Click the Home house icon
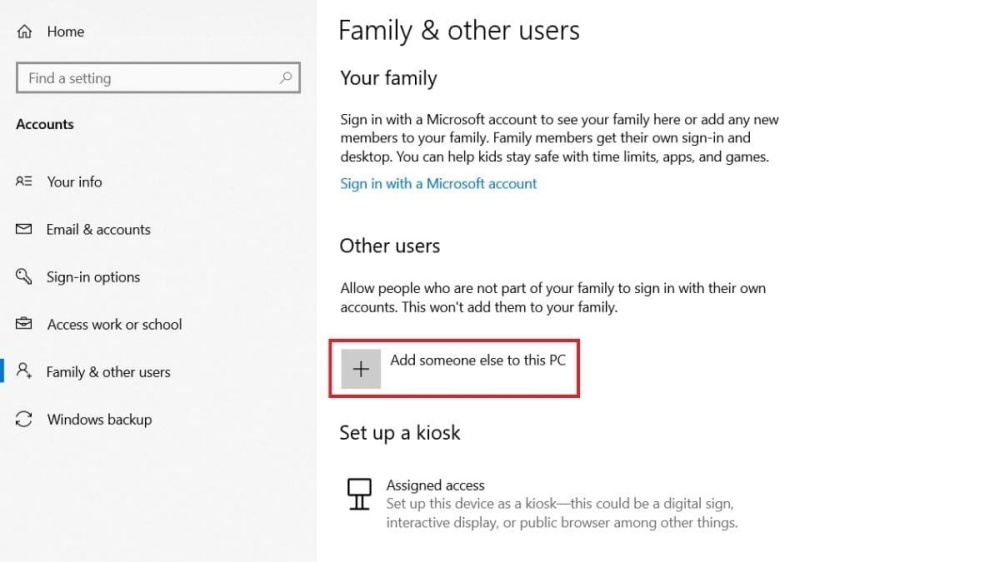This screenshot has width=1000, height=562. 25,32
